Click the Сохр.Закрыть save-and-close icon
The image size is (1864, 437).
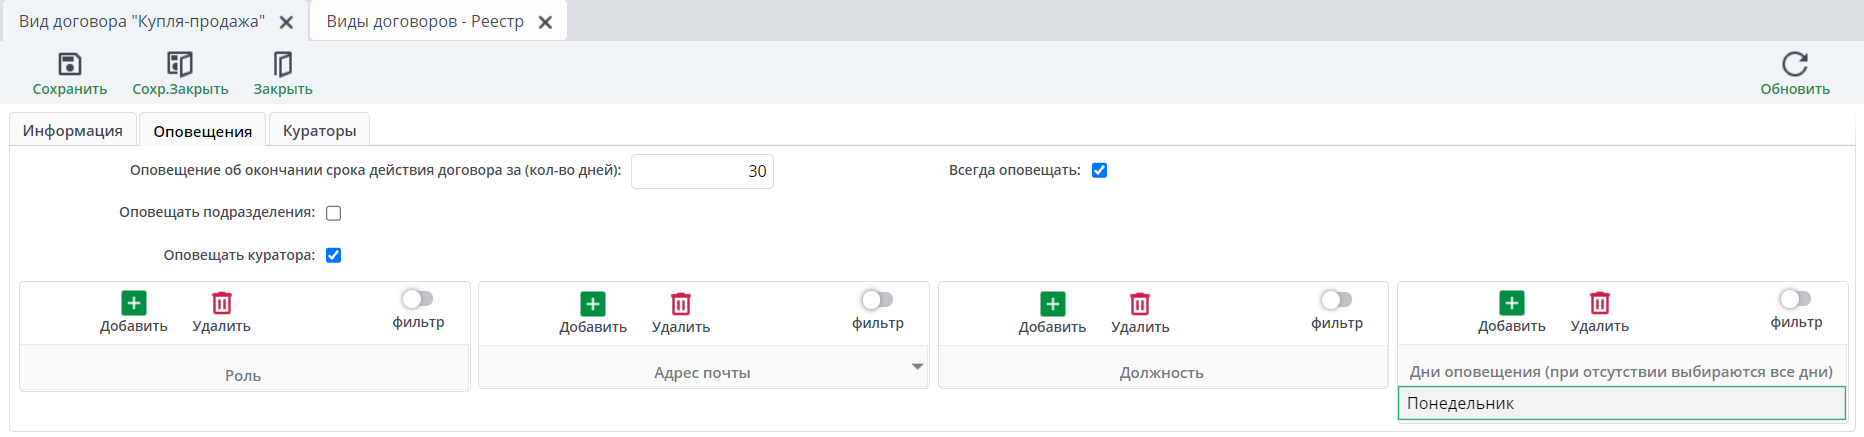coord(180,64)
